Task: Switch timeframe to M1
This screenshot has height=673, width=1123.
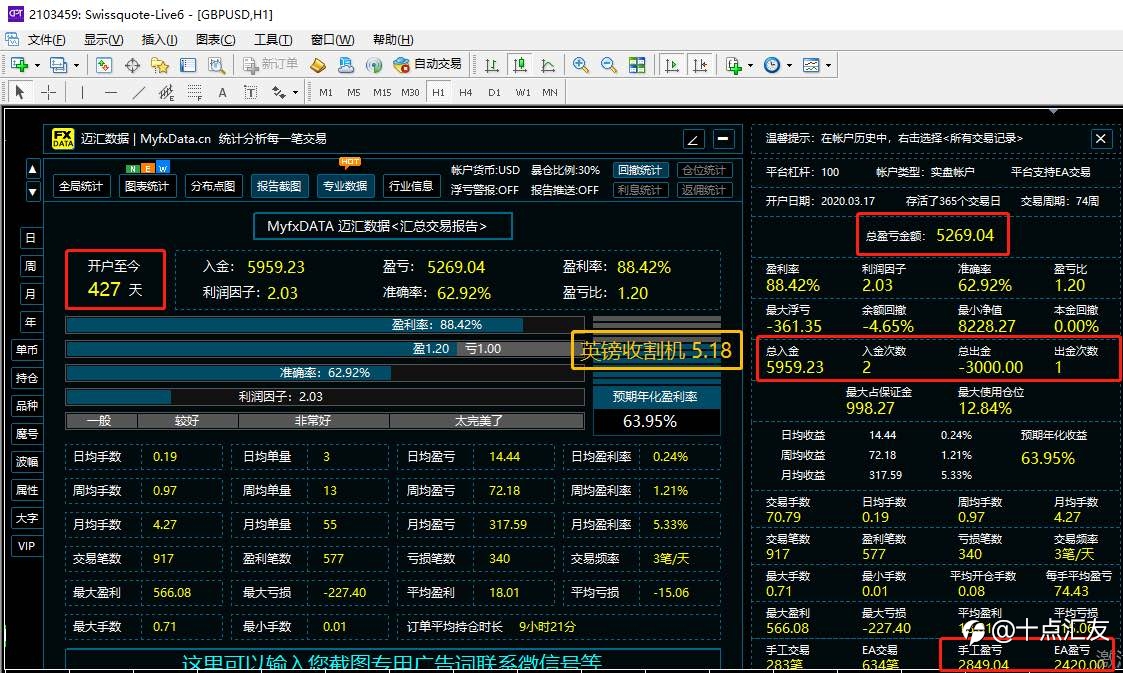Action: [x=326, y=92]
